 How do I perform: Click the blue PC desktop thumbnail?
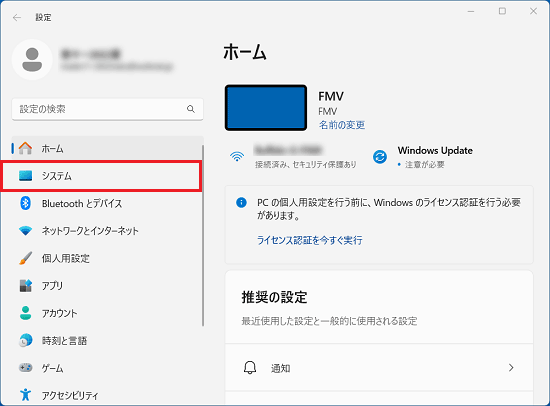tap(266, 108)
